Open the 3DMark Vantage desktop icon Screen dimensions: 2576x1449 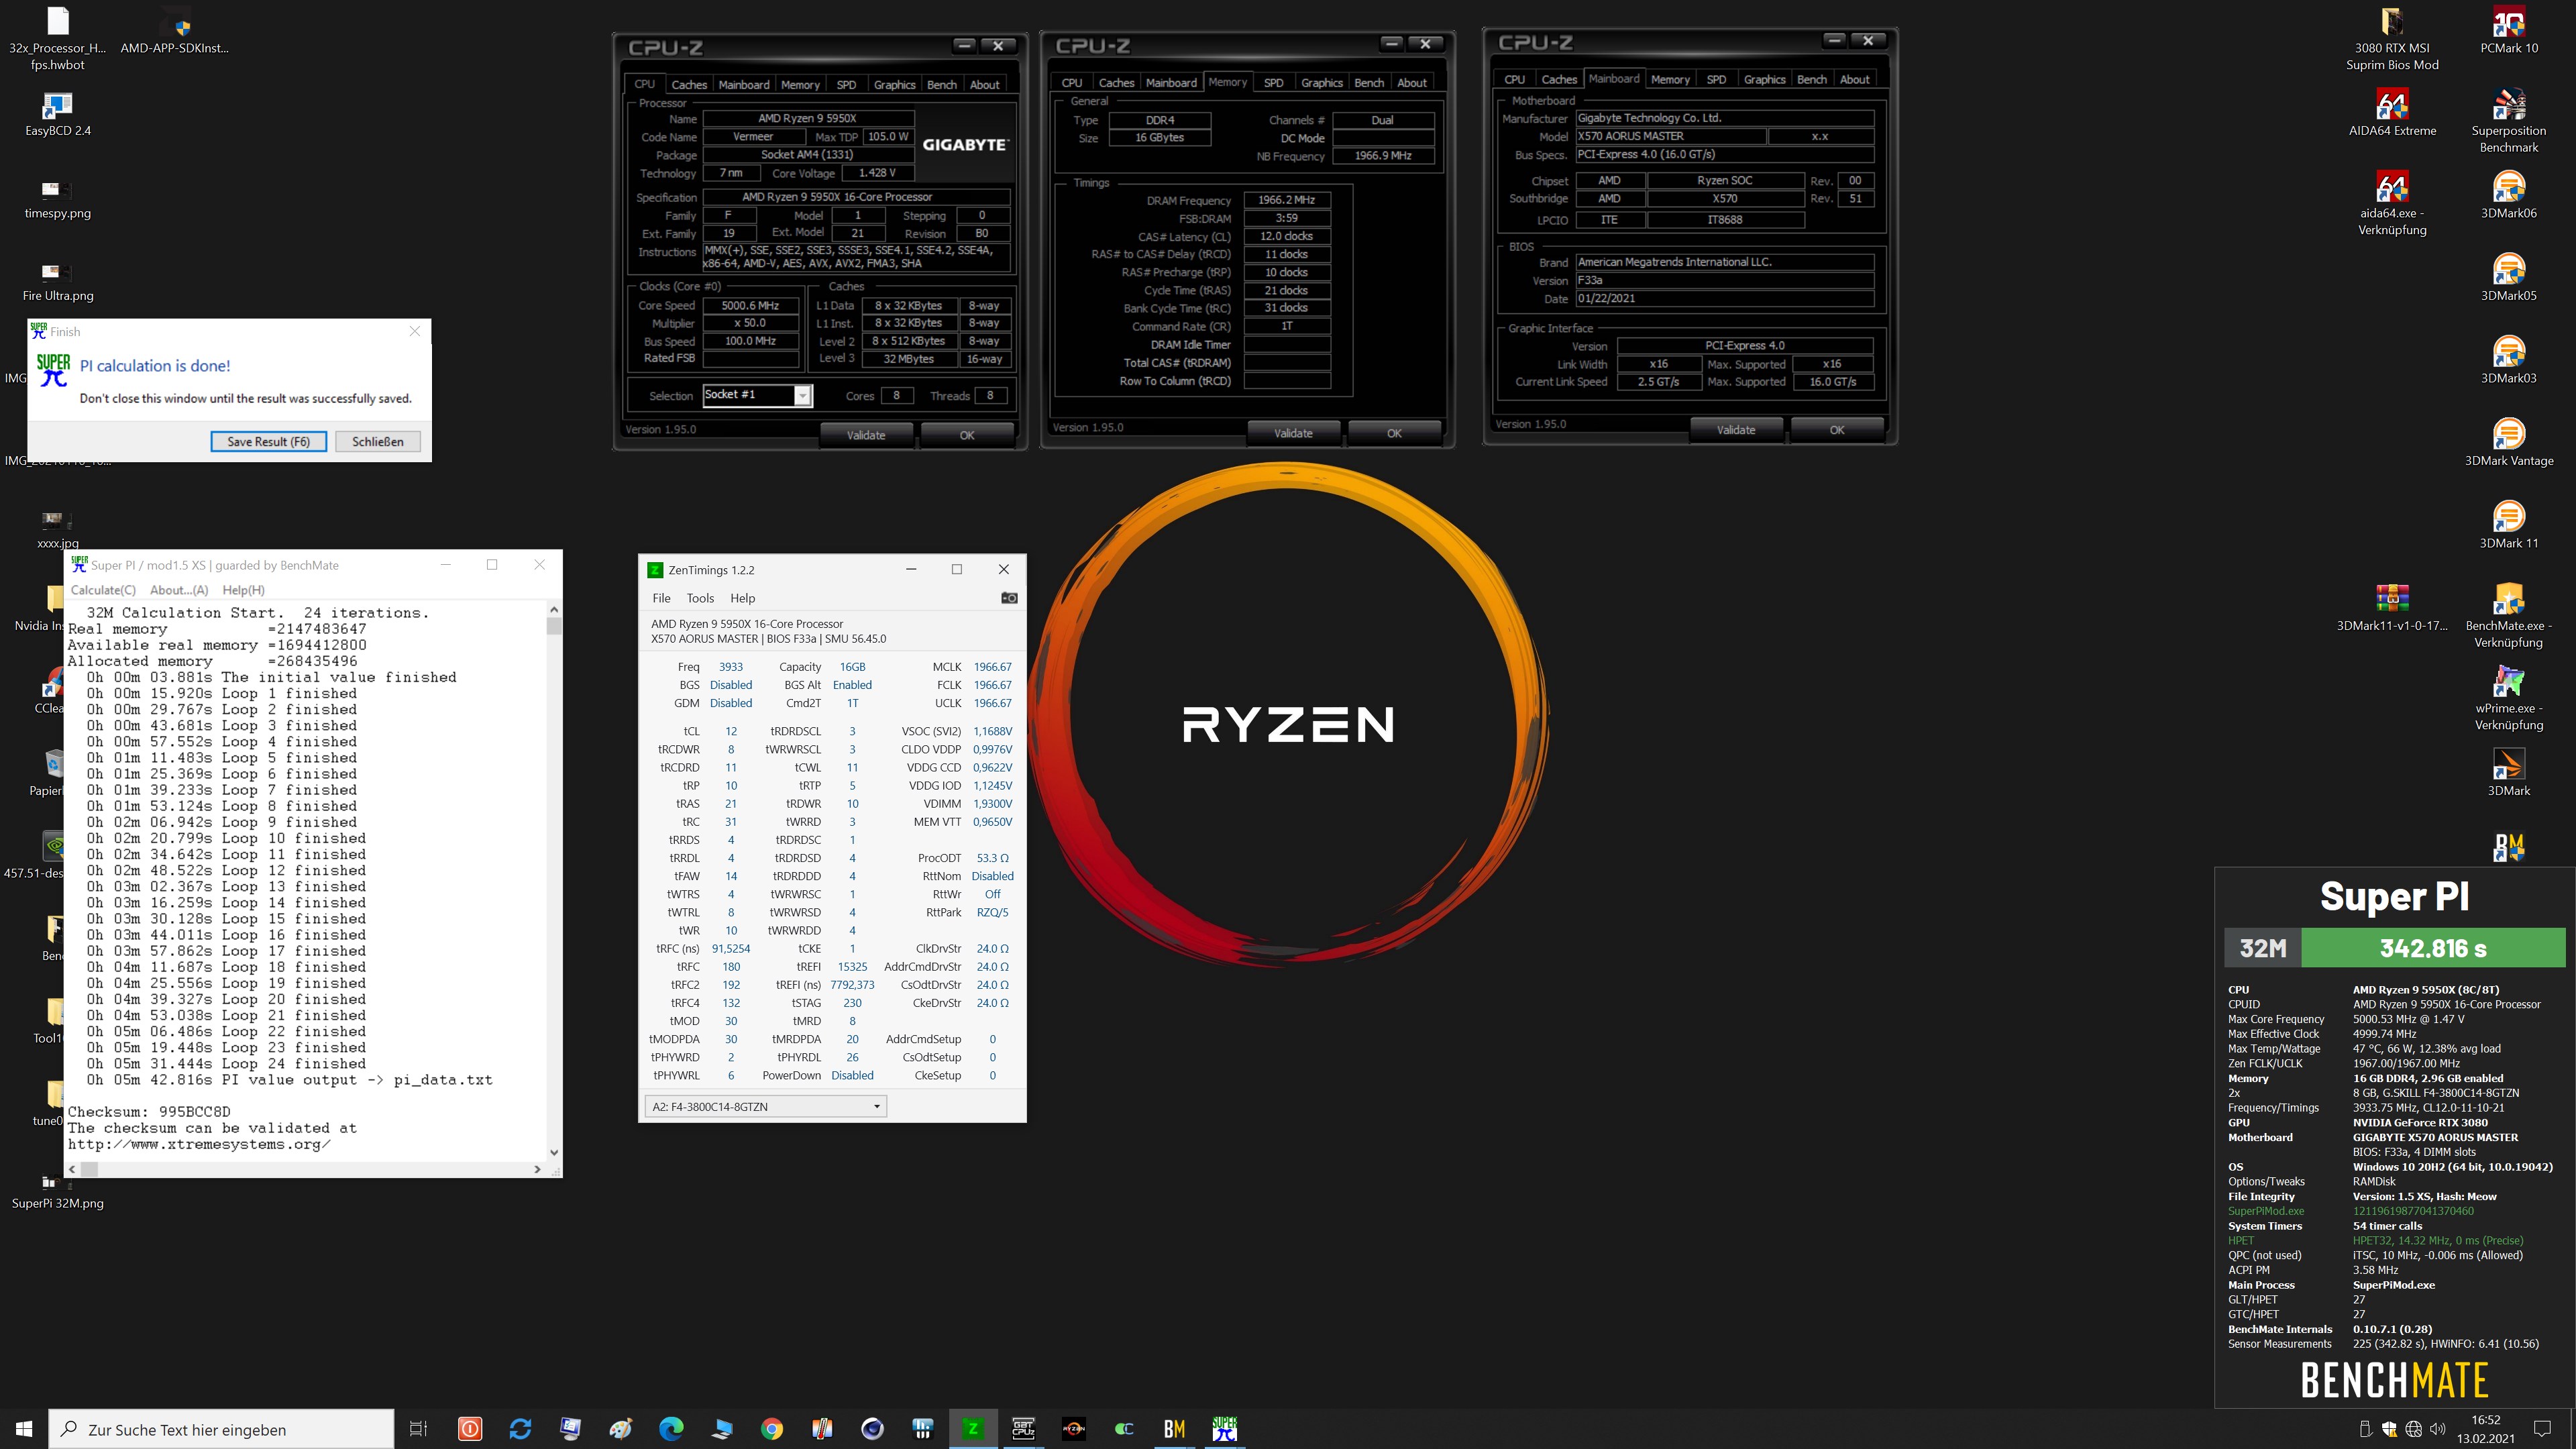click(2508, 442)
